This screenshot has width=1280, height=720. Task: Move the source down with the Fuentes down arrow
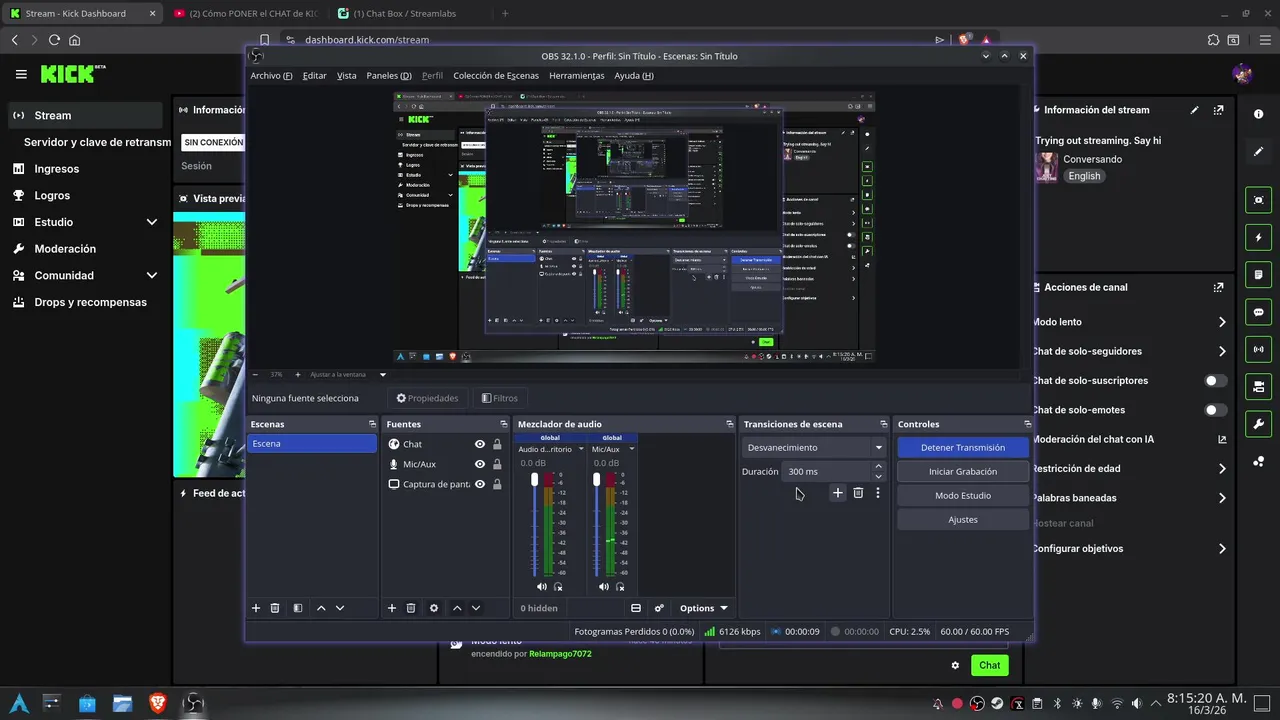tap(476, 608)
